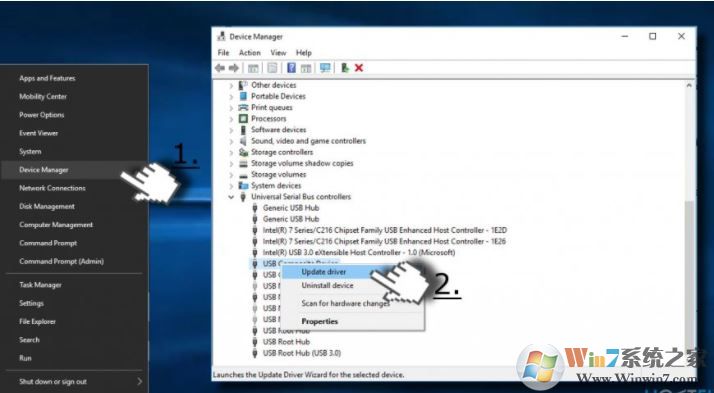Screen dimensions: 714x393
Task: Click the forward arrow in Device Manager toolbar
Action: 234,68
